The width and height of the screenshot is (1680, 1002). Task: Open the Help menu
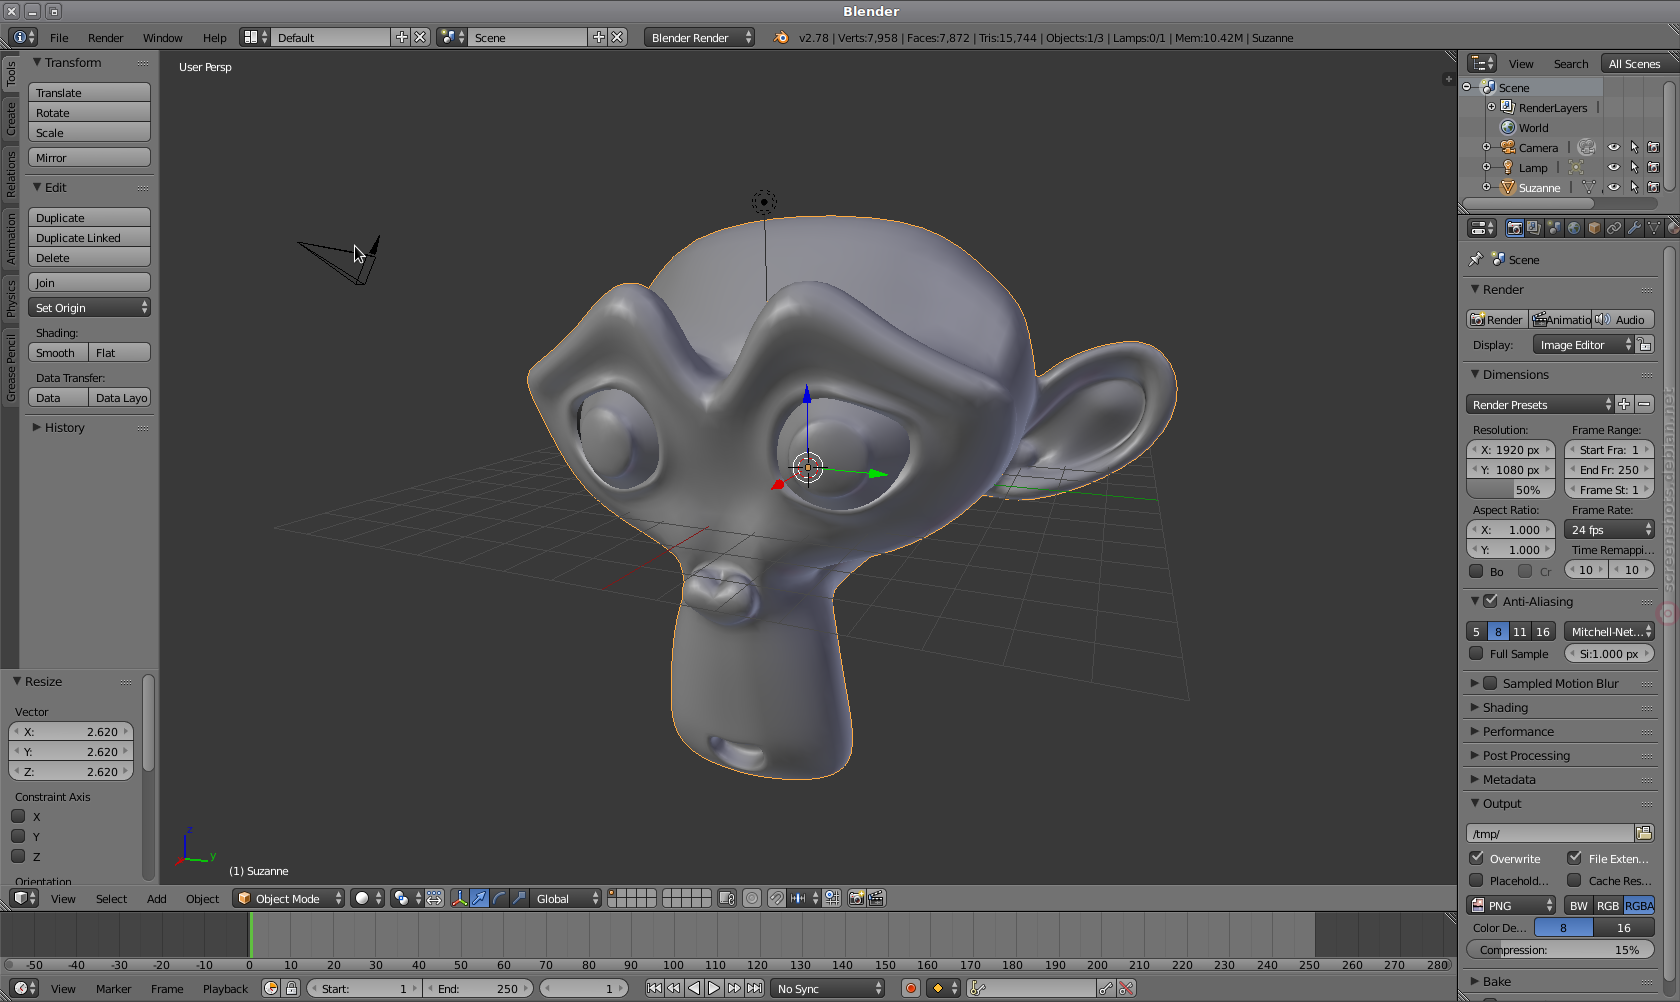click(x=214, y=37)
